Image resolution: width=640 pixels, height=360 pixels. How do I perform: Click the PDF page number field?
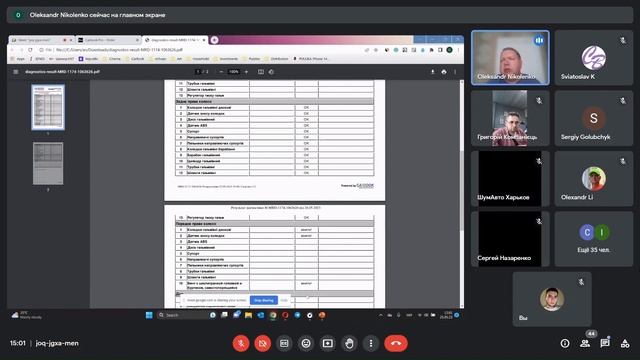coord(198,72)
